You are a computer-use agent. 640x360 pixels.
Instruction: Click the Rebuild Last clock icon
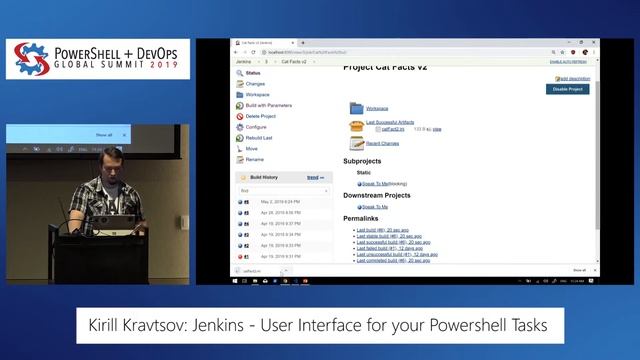240,138
